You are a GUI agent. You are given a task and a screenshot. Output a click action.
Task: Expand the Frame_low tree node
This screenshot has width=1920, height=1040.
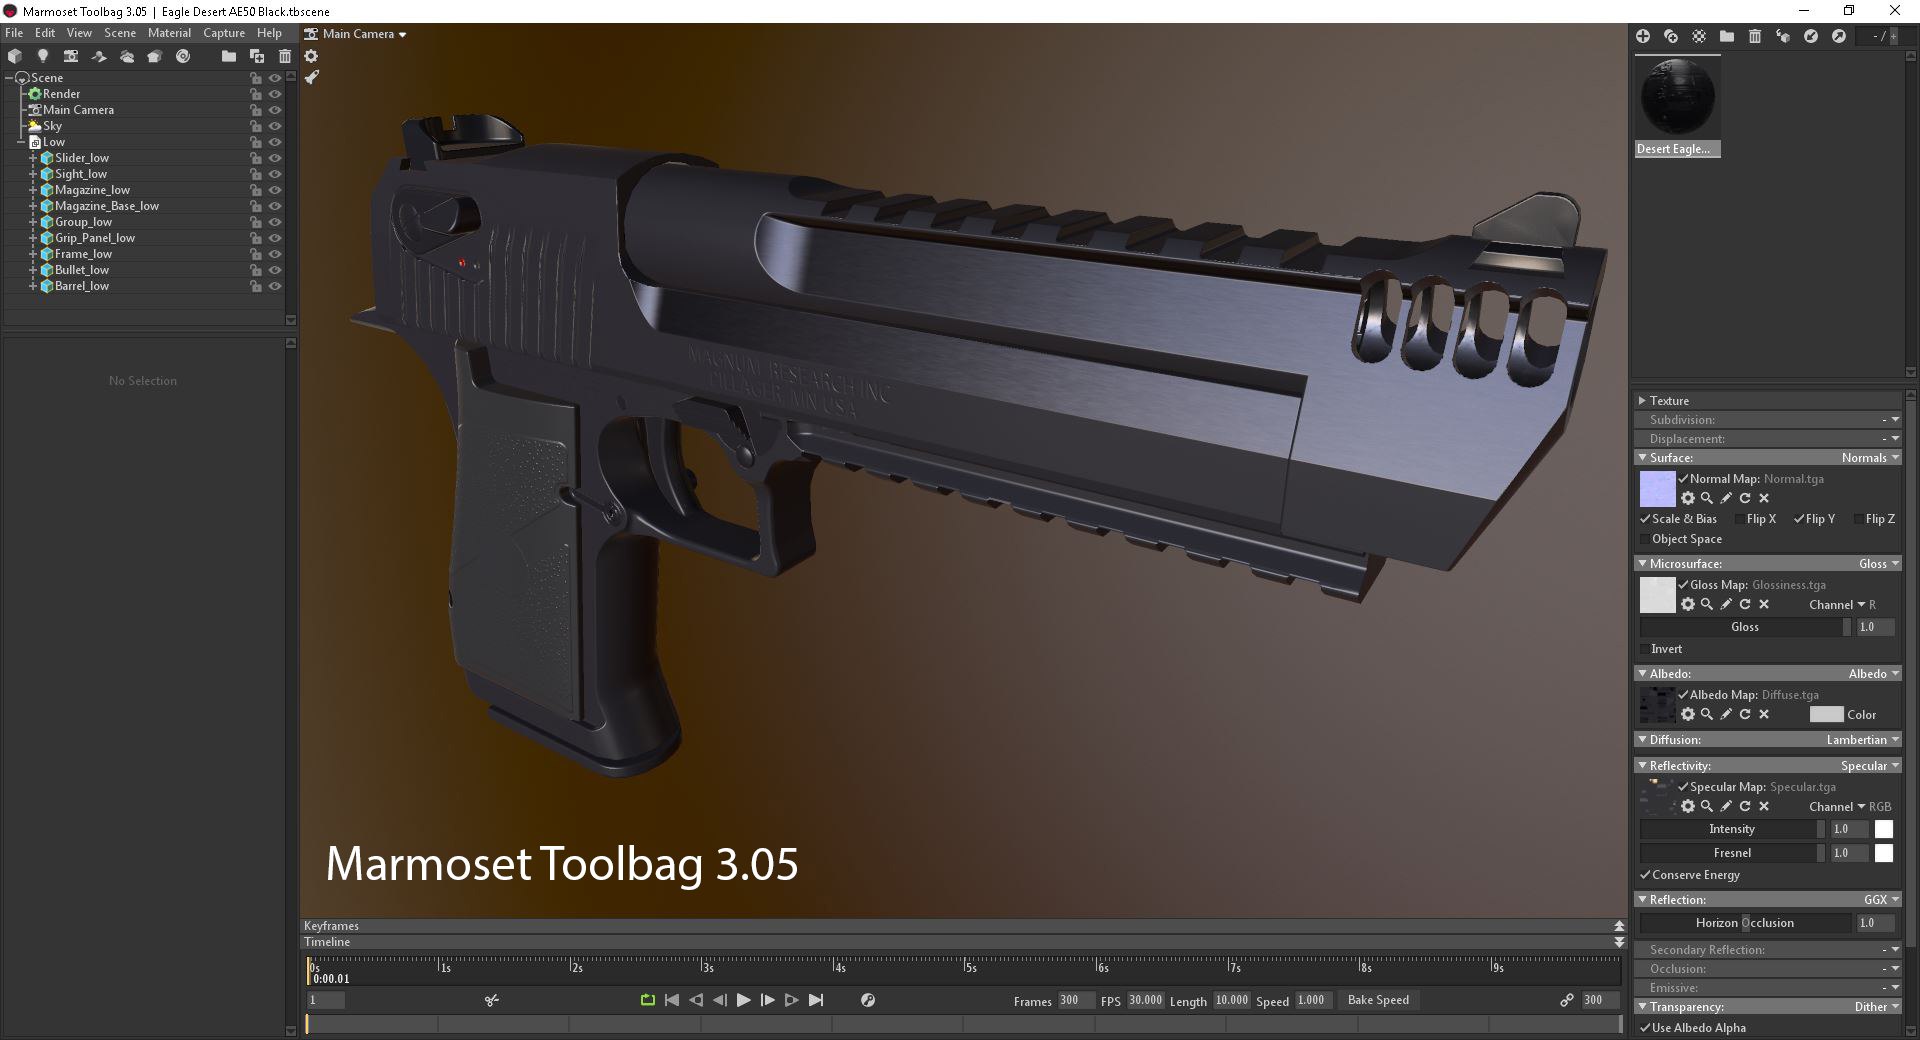pyautogui.click(x=33, y=254)
